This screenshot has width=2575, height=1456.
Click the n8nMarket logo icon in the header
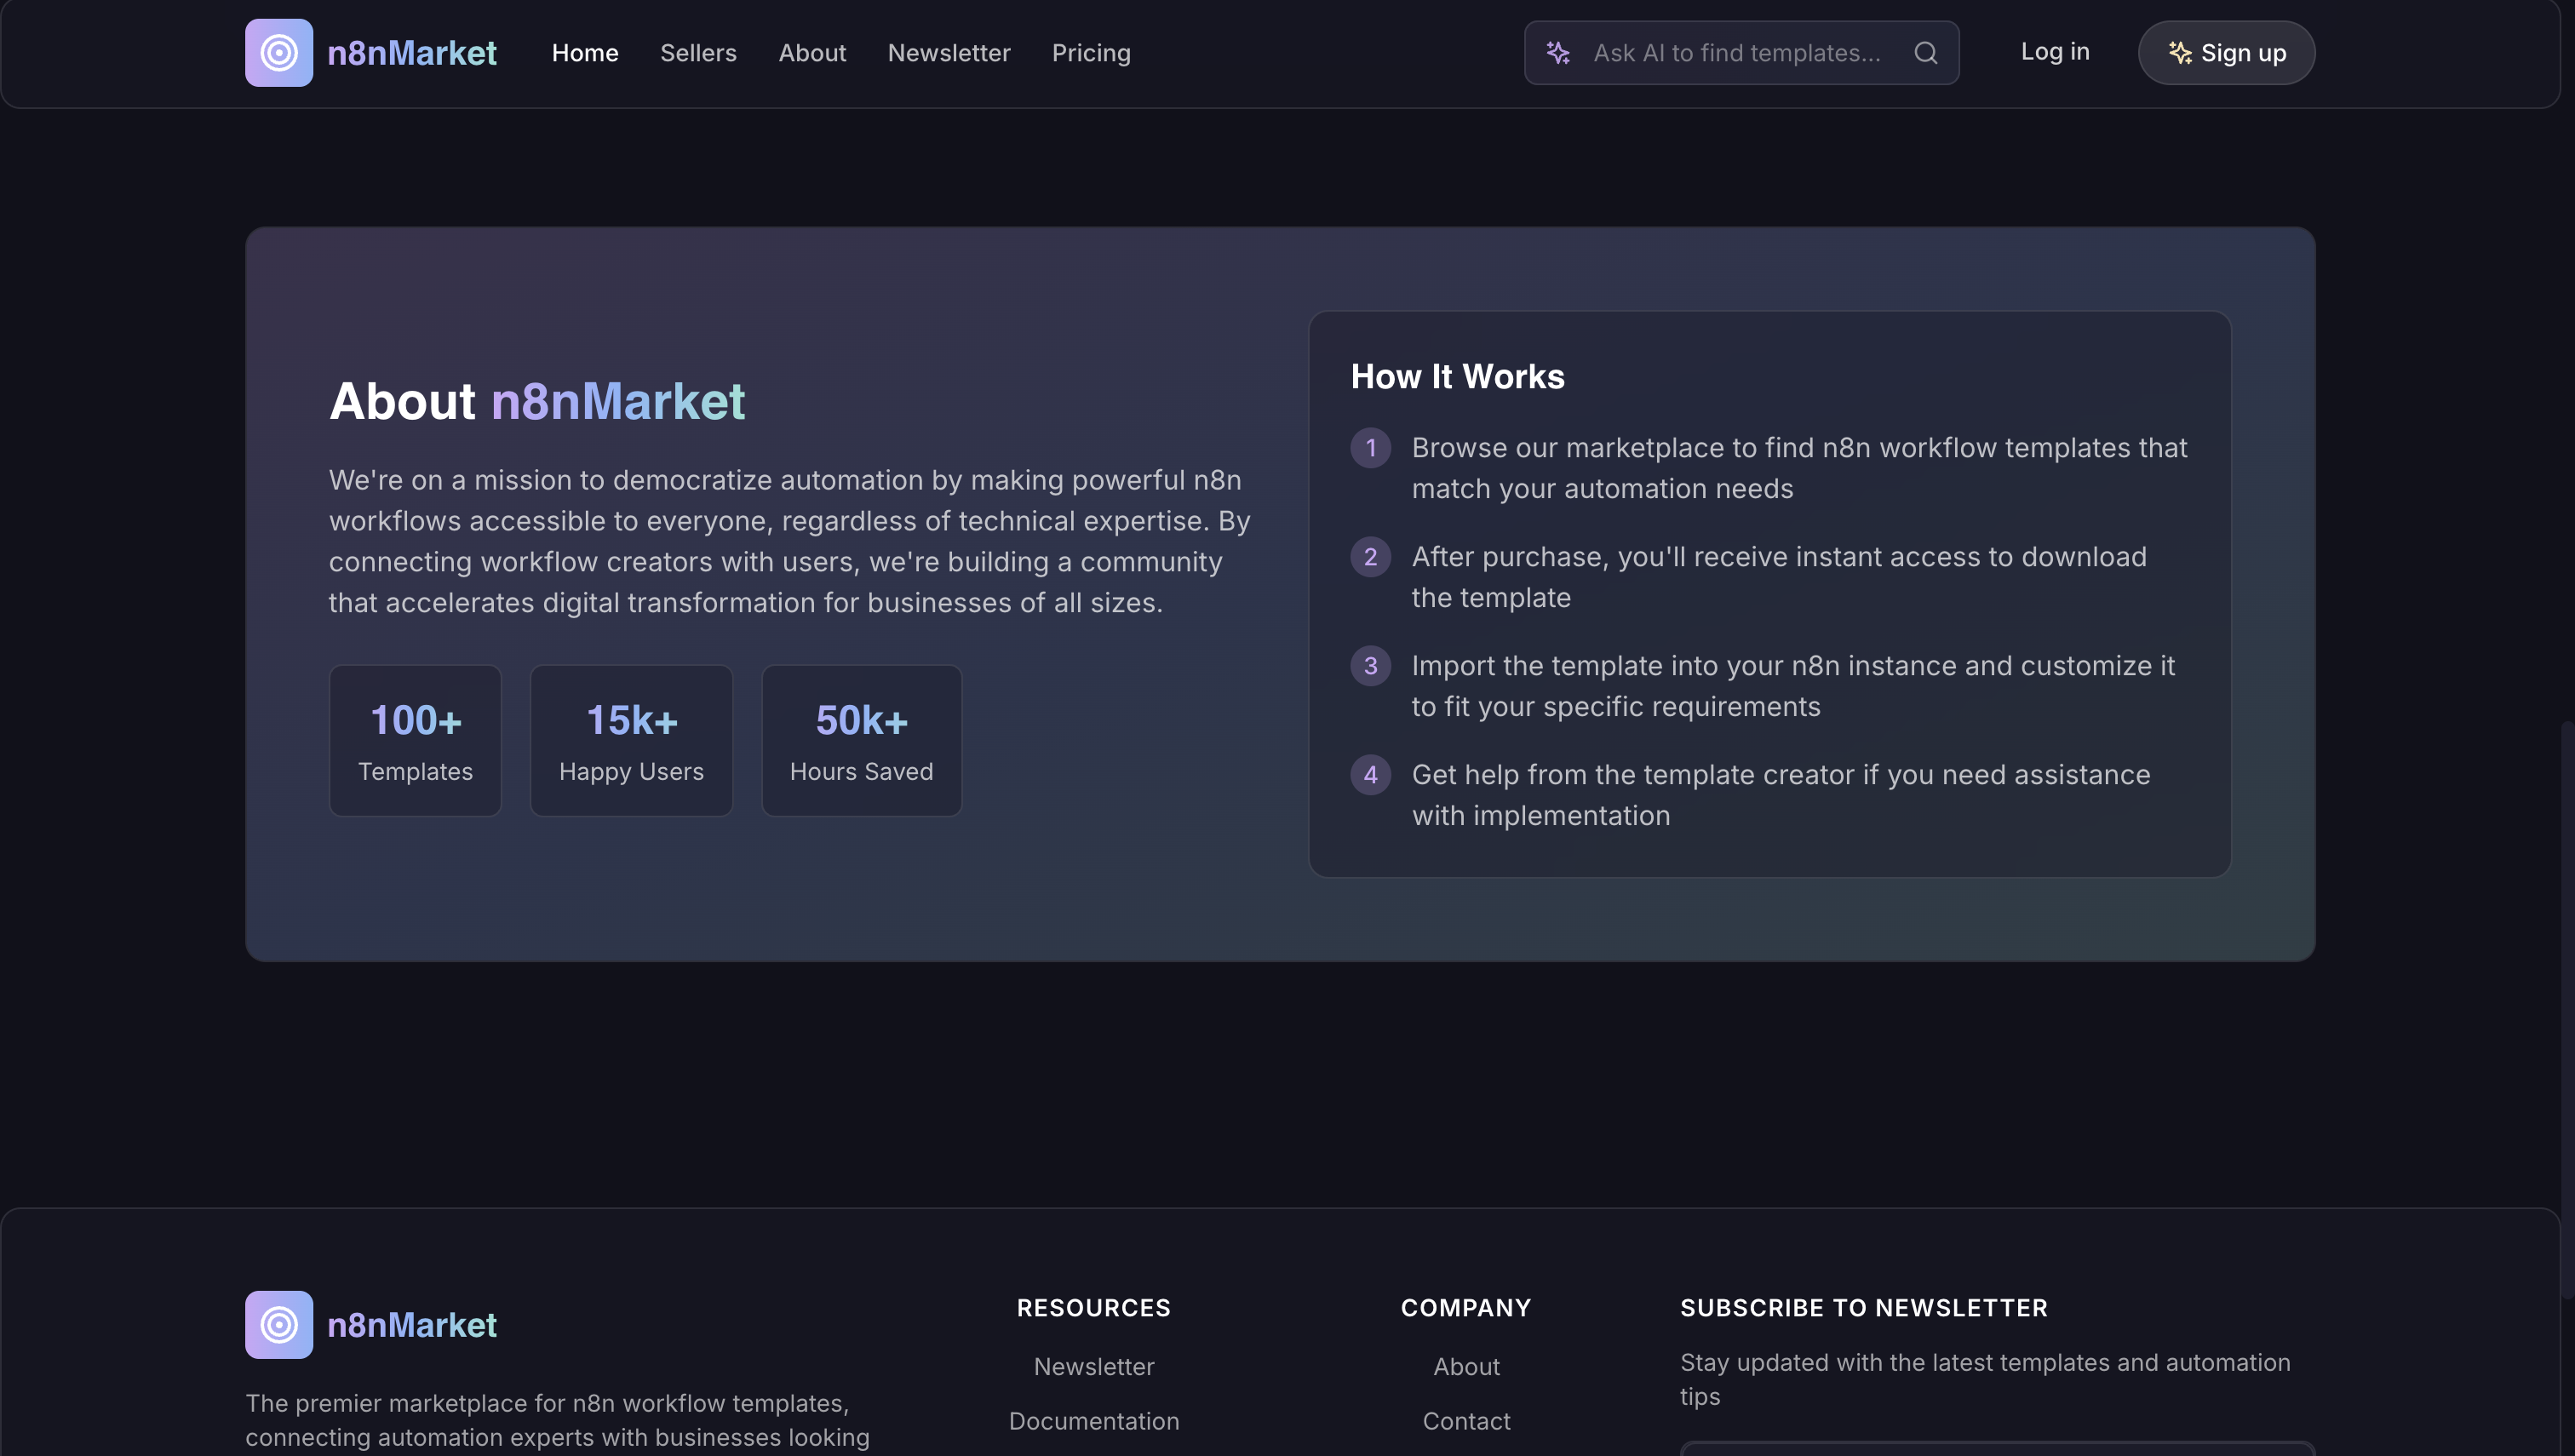click(278, 52)
